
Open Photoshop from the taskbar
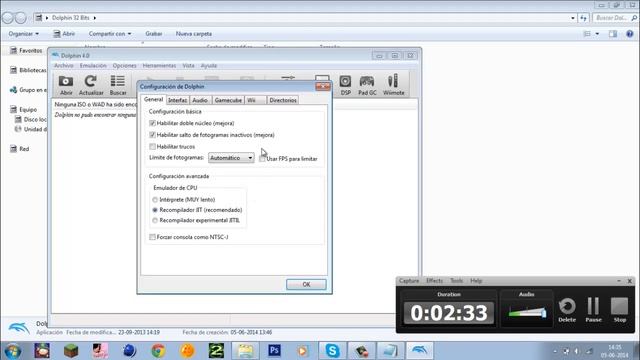274,351
